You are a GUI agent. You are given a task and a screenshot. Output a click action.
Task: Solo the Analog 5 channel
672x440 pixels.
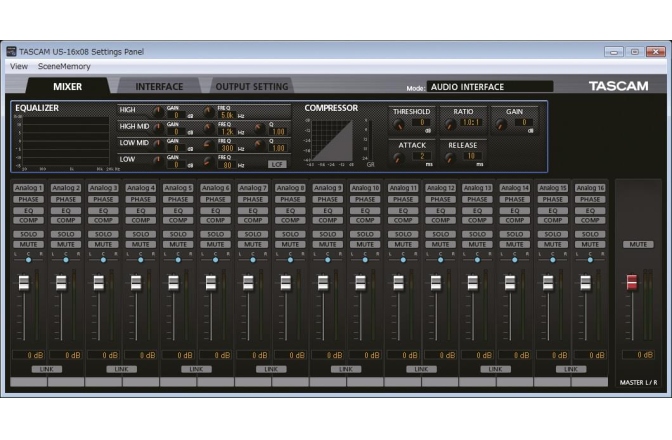pos(178,234)
